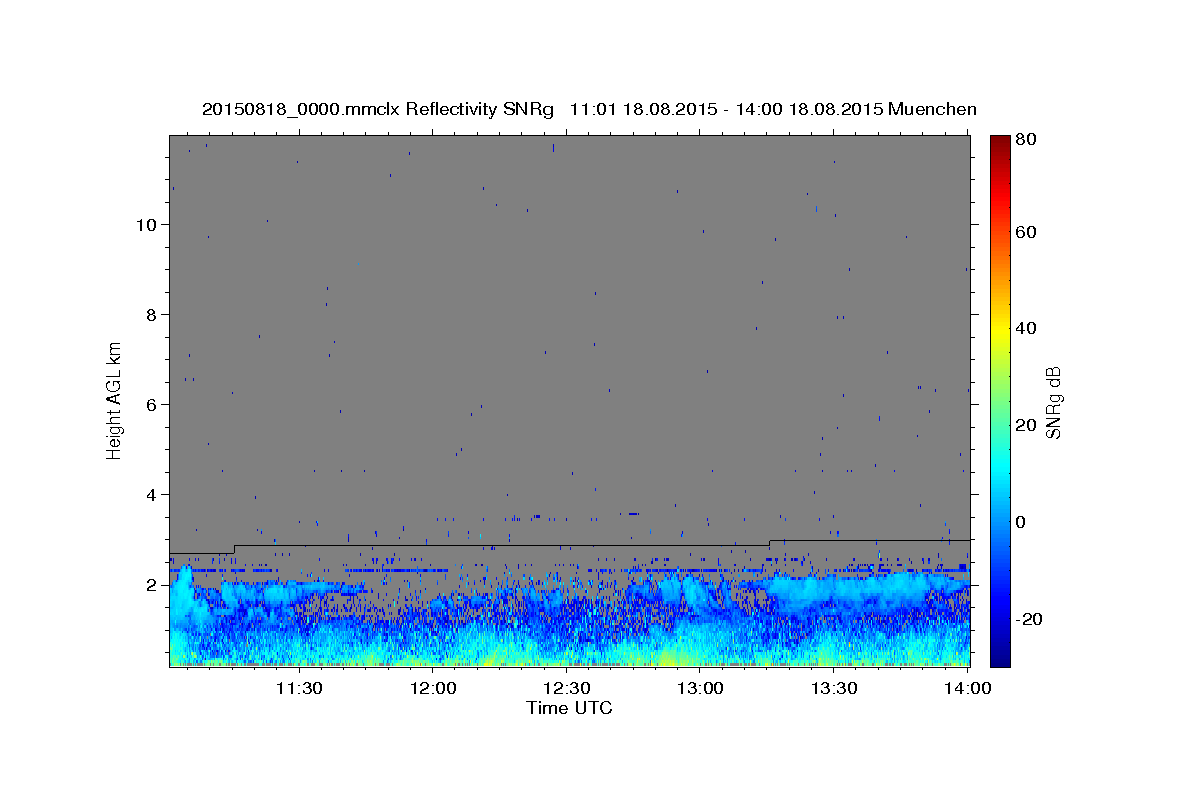Click the height tick label 6
The image size is (1200, 800).
[x=151, y=404]
